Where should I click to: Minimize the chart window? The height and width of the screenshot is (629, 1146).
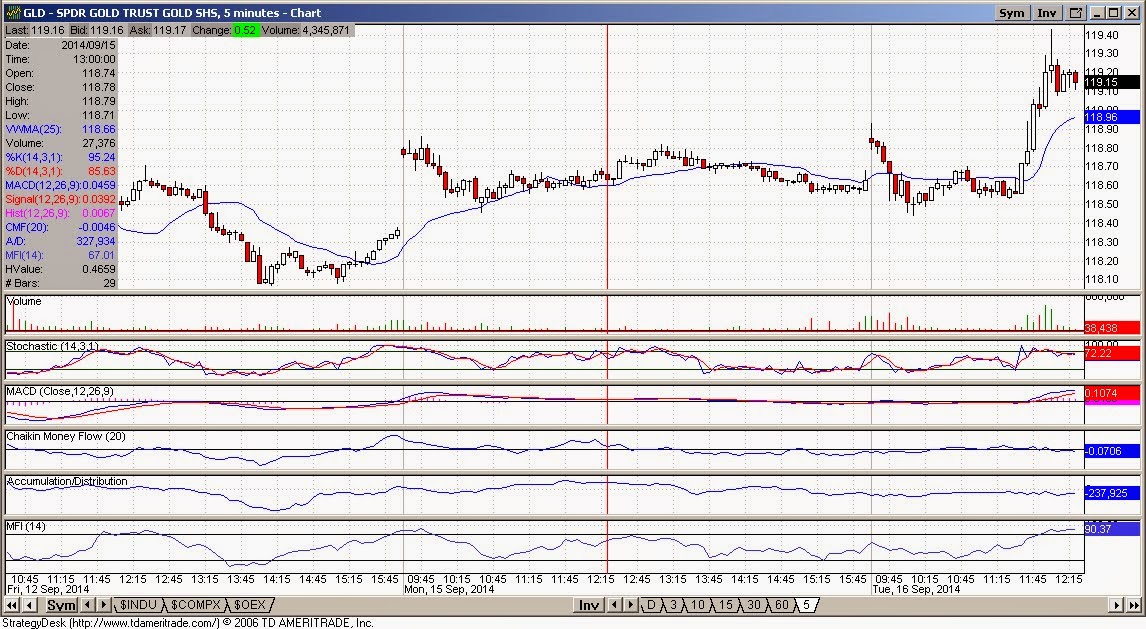[1098, 13]
